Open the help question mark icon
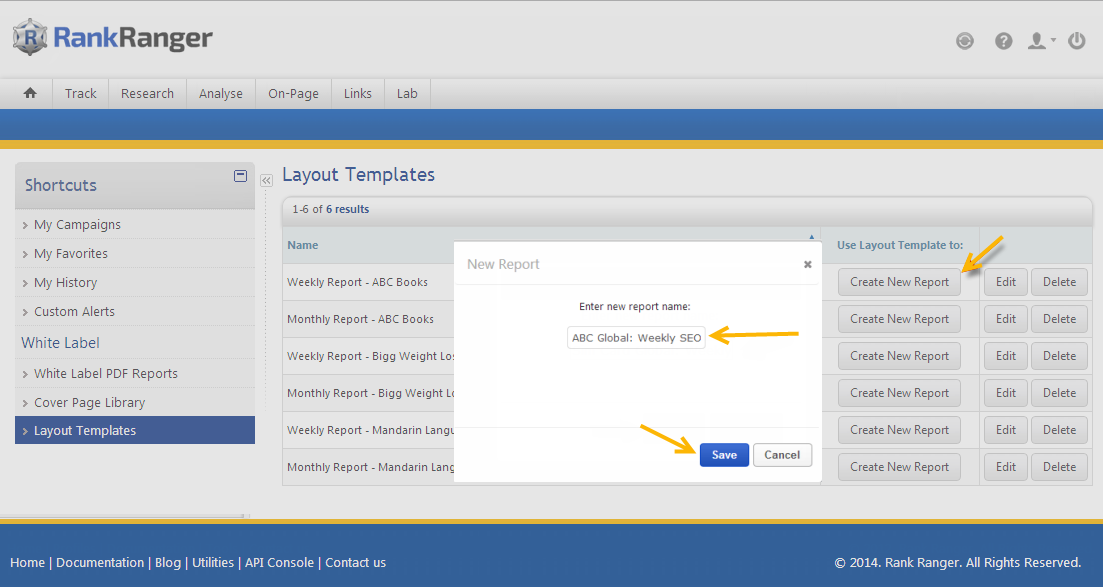 coord(1003,41)
